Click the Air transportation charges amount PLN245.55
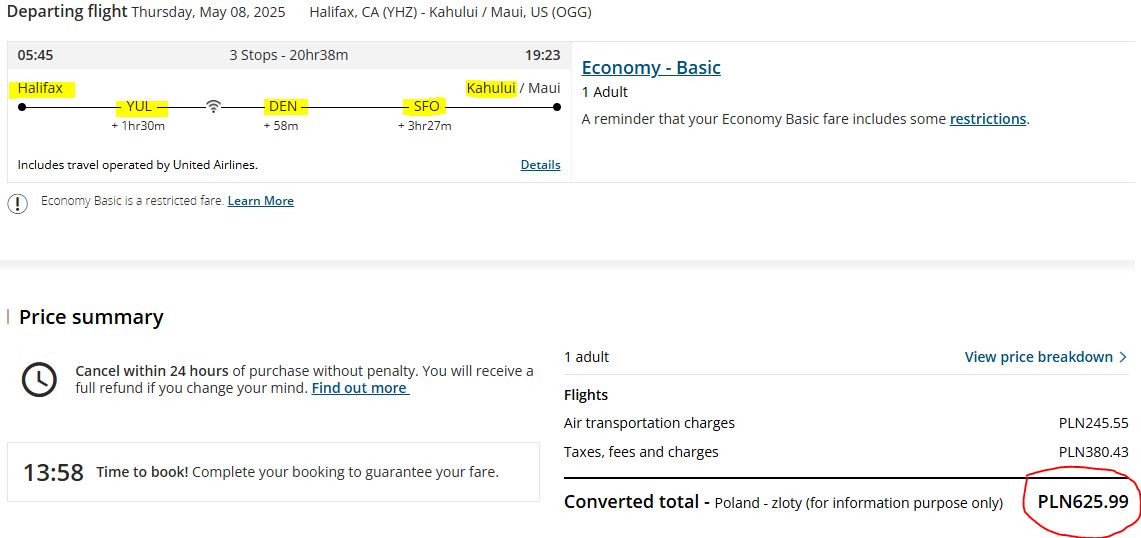Image resolution: width=1141 pixels, height=538 pixels. (1094, 423)
